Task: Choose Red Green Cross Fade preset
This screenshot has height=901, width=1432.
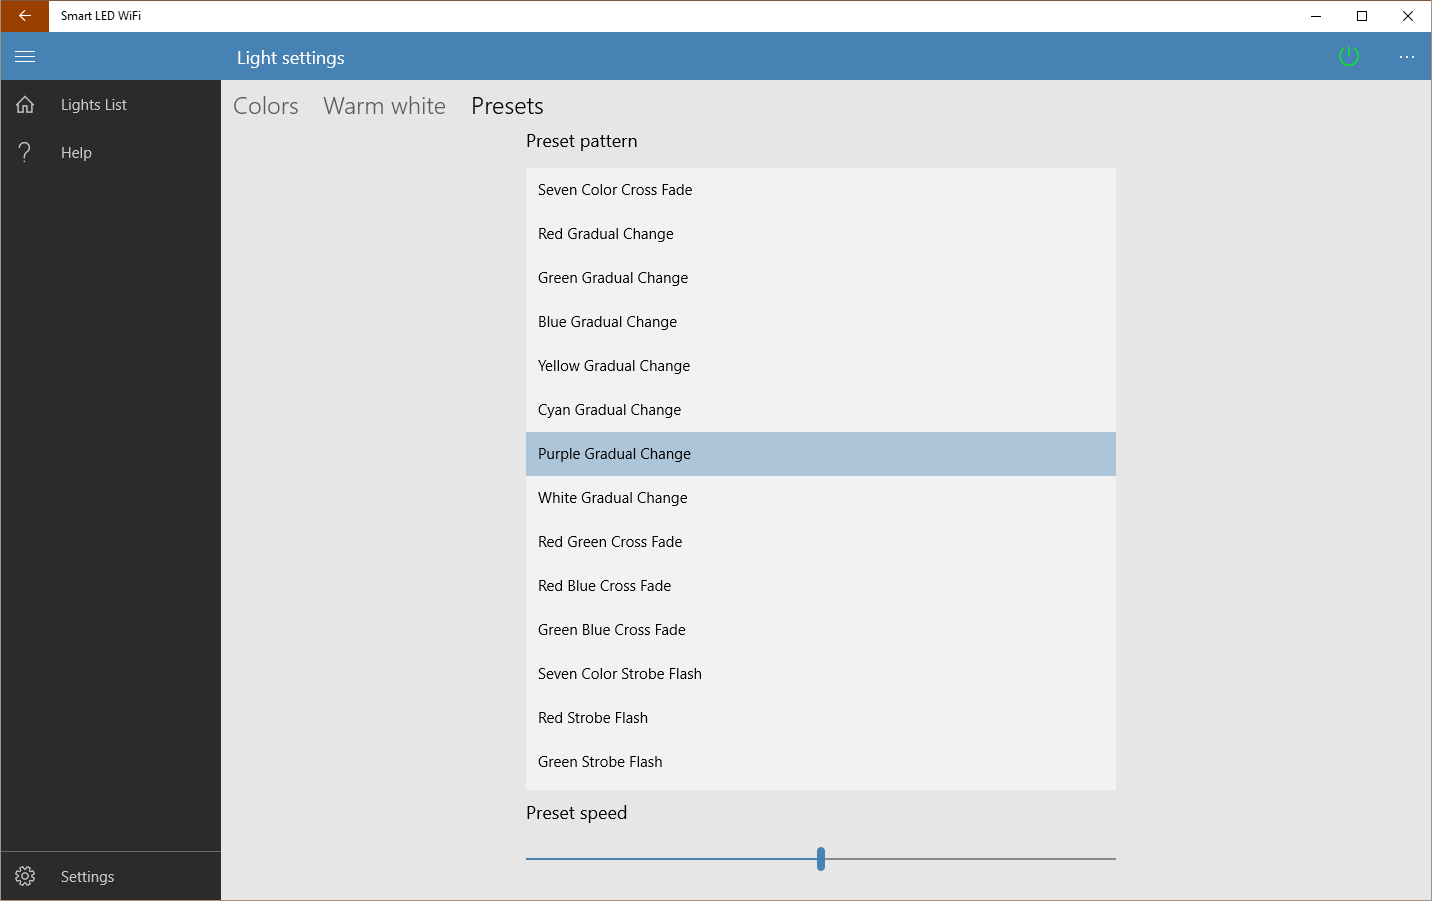Action: point(821,542)
